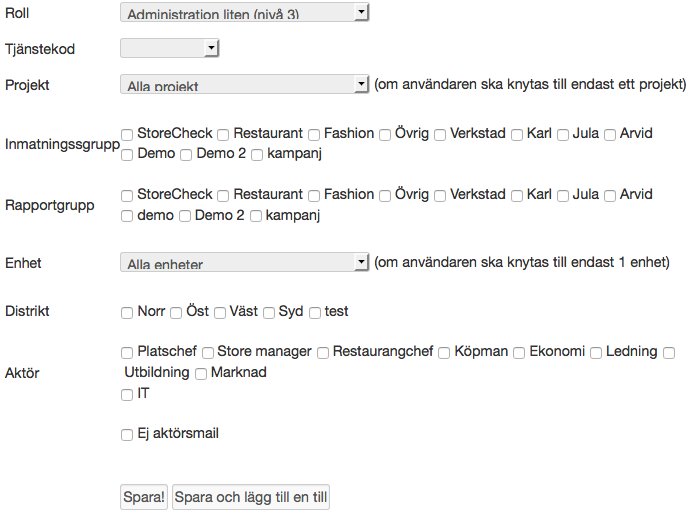
Task: Check the IT actor checkbox
Action: 127,395
